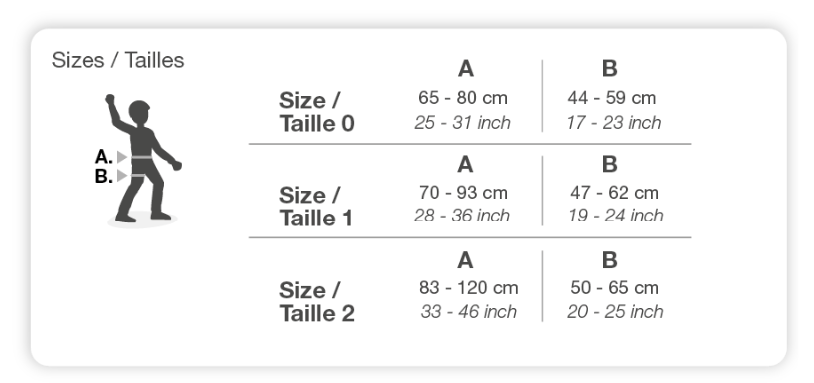Click the 50 - 65 cm leg value
Viewport: 814px width, 383px height.
(614, 288)
